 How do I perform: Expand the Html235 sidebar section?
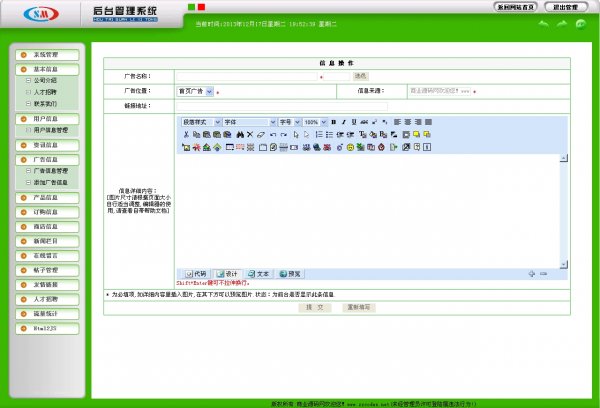coord(47,328)
